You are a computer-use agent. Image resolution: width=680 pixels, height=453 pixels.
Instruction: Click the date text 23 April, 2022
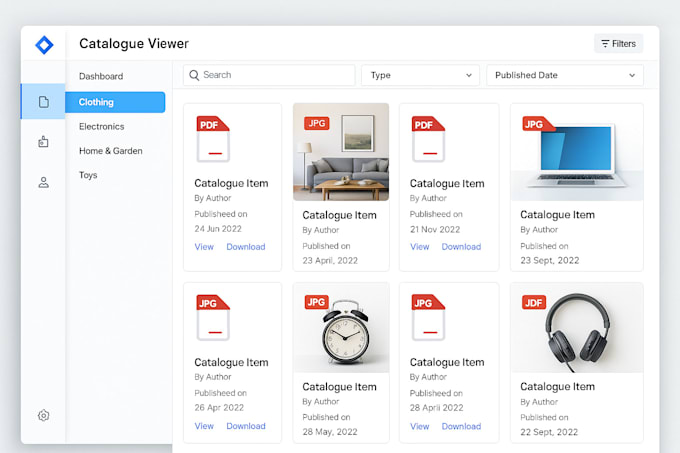330,261
